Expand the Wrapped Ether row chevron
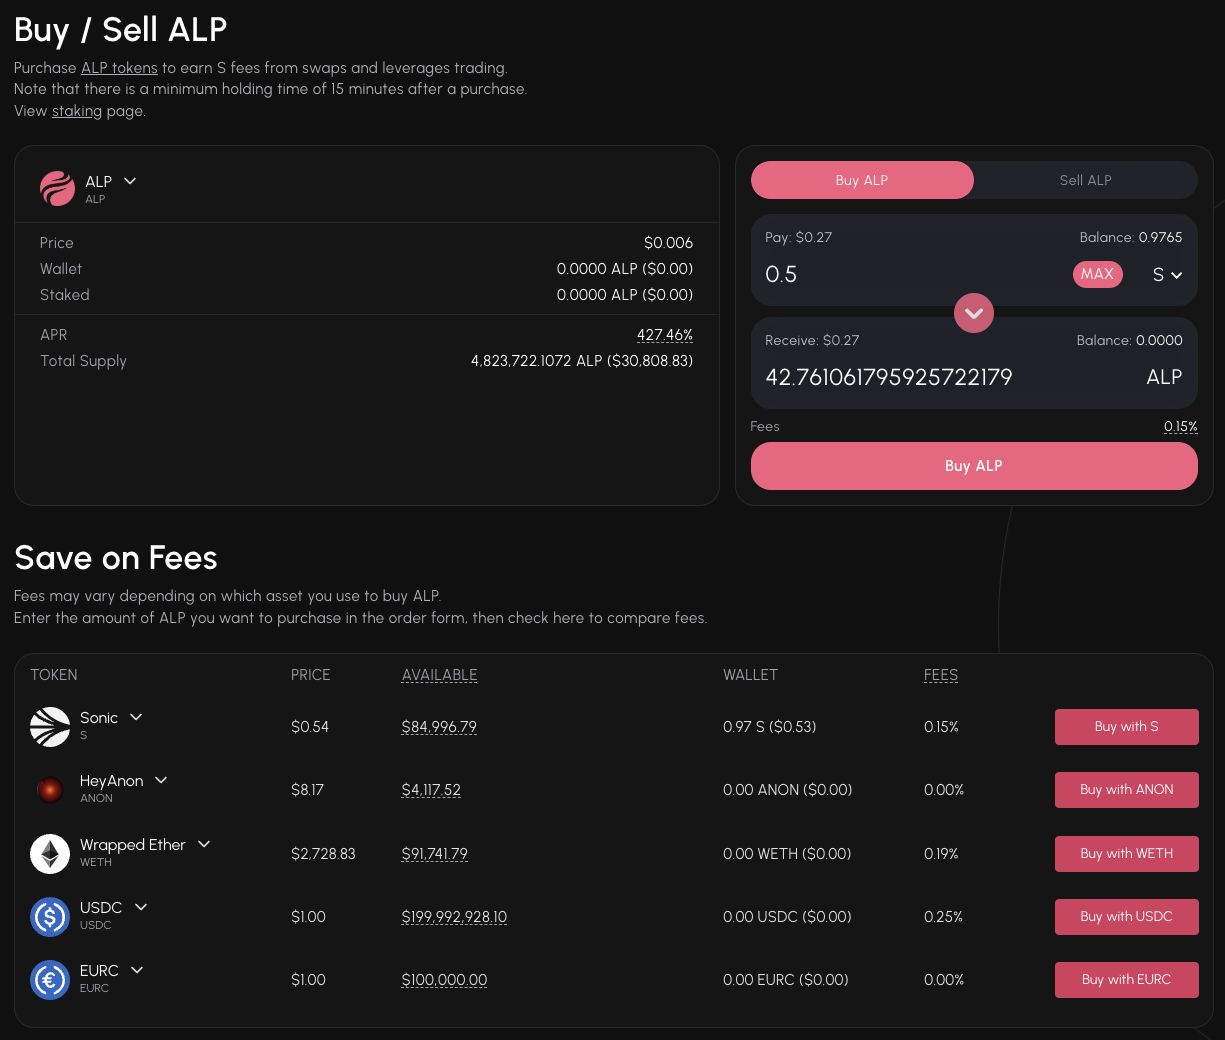This screenshot has height=1040, width=1225. [x=204, y=844]
